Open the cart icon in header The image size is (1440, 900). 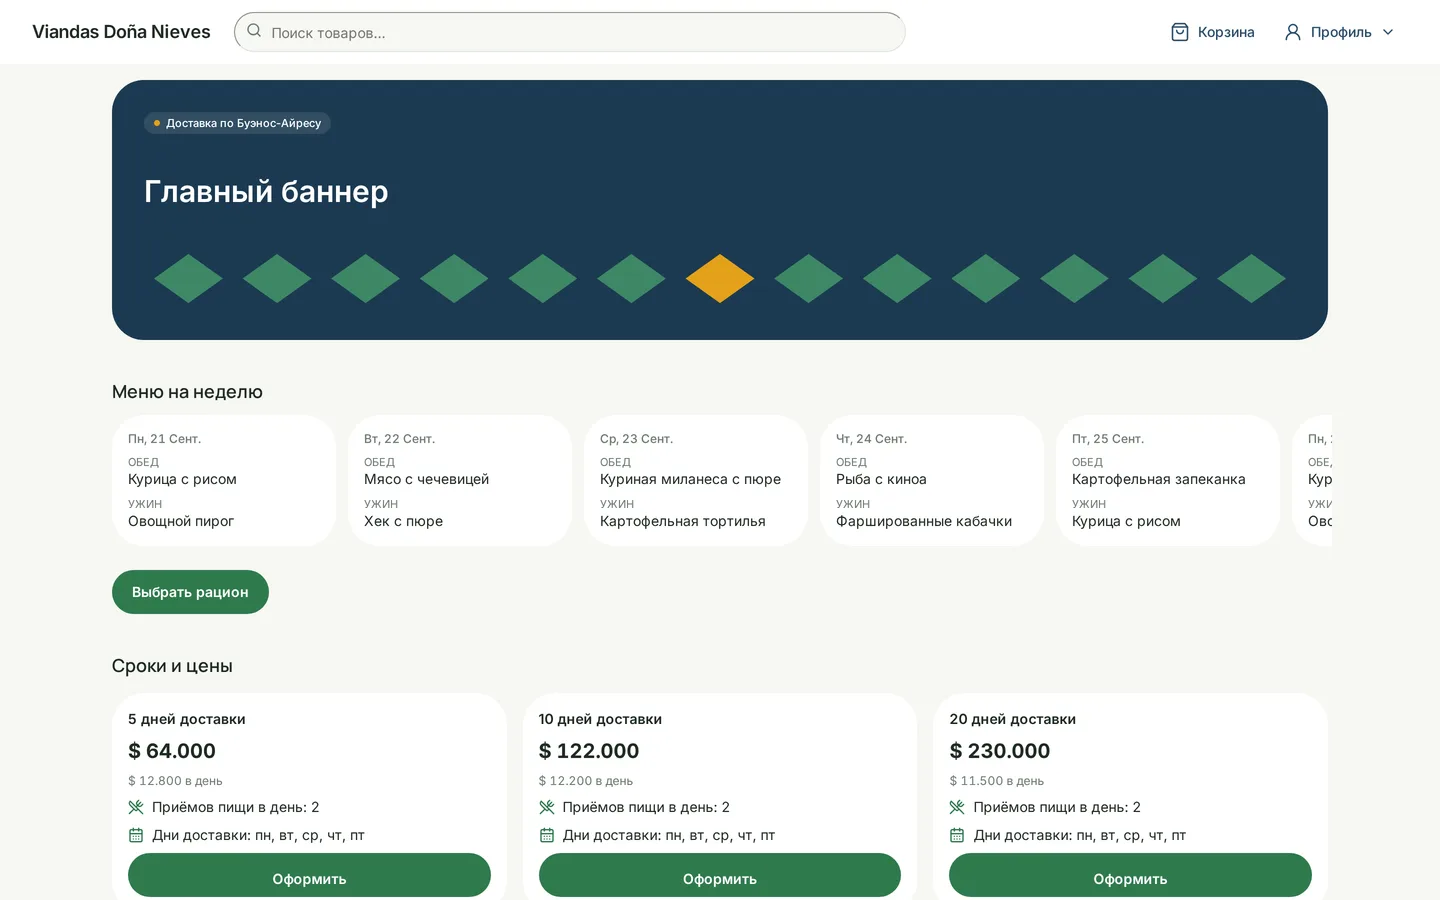pos(1180,32)
